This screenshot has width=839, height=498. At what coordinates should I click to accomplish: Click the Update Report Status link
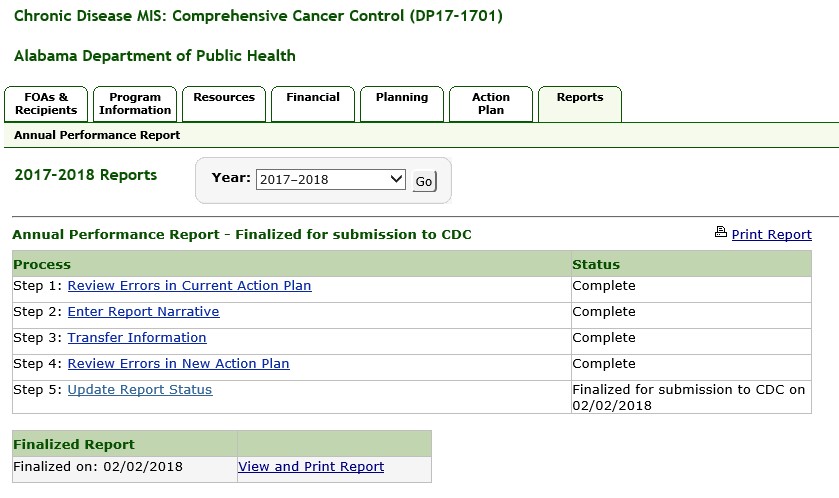click(140, 390)
